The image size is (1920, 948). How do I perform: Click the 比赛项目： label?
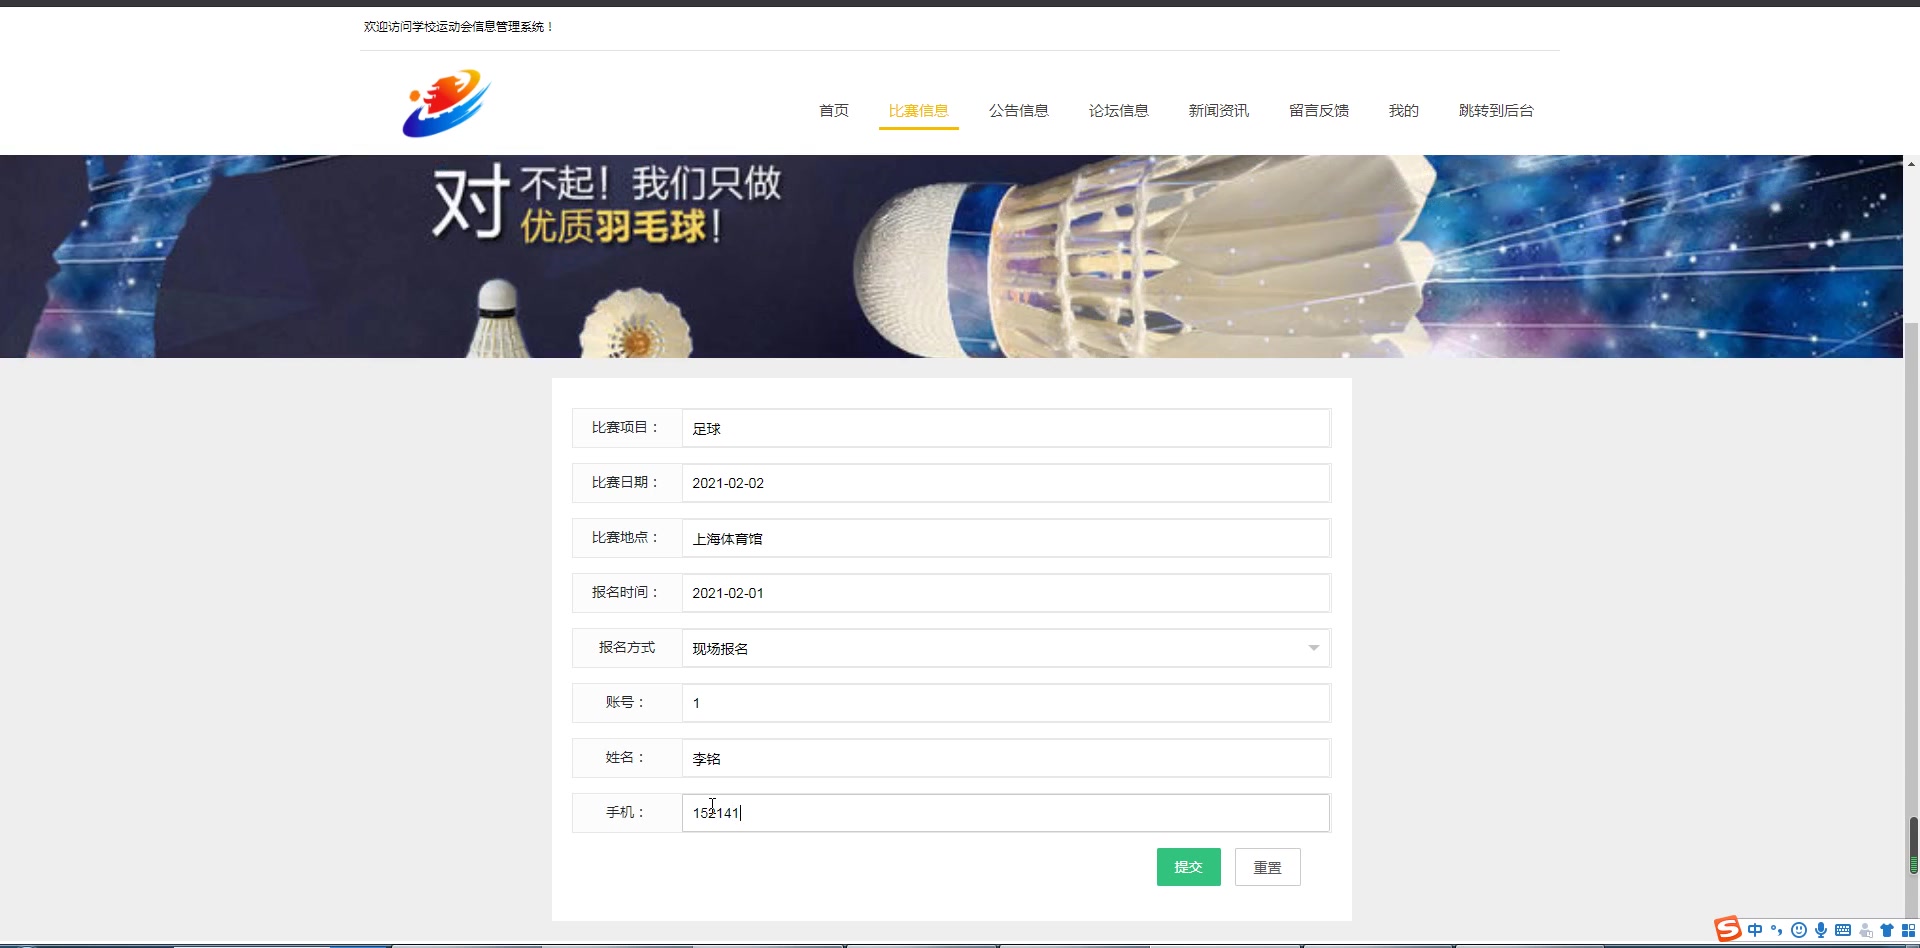point(625,427)
